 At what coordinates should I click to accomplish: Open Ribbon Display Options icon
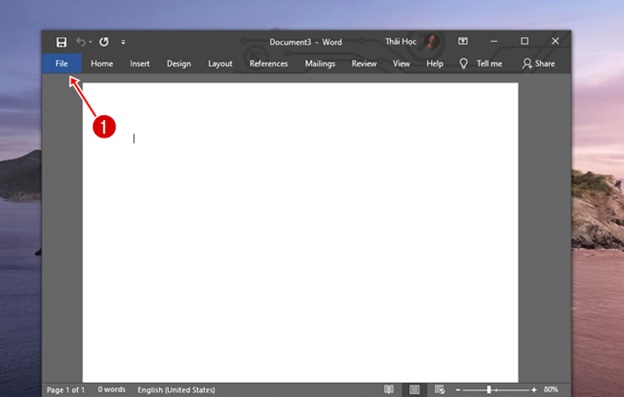pyautogui.click(x=463, y=41)
